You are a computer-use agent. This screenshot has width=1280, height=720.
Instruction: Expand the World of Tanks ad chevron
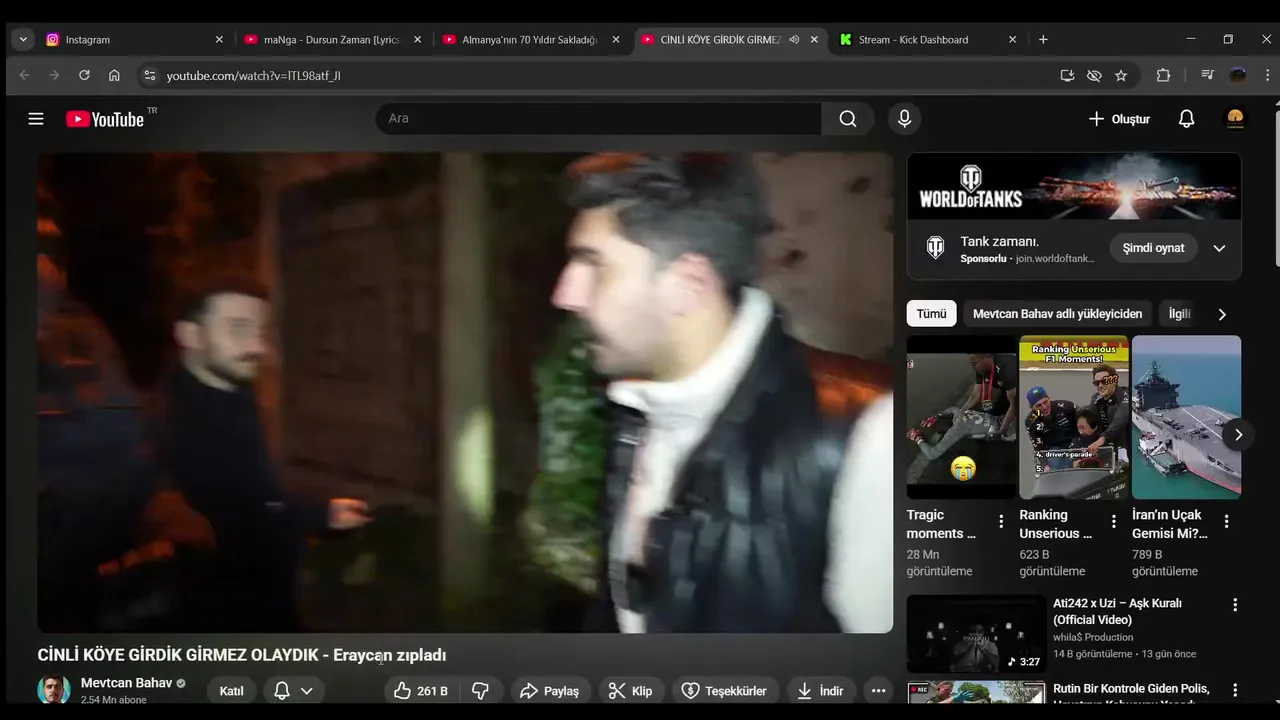pyautogui.click(x=1220, y=248)
